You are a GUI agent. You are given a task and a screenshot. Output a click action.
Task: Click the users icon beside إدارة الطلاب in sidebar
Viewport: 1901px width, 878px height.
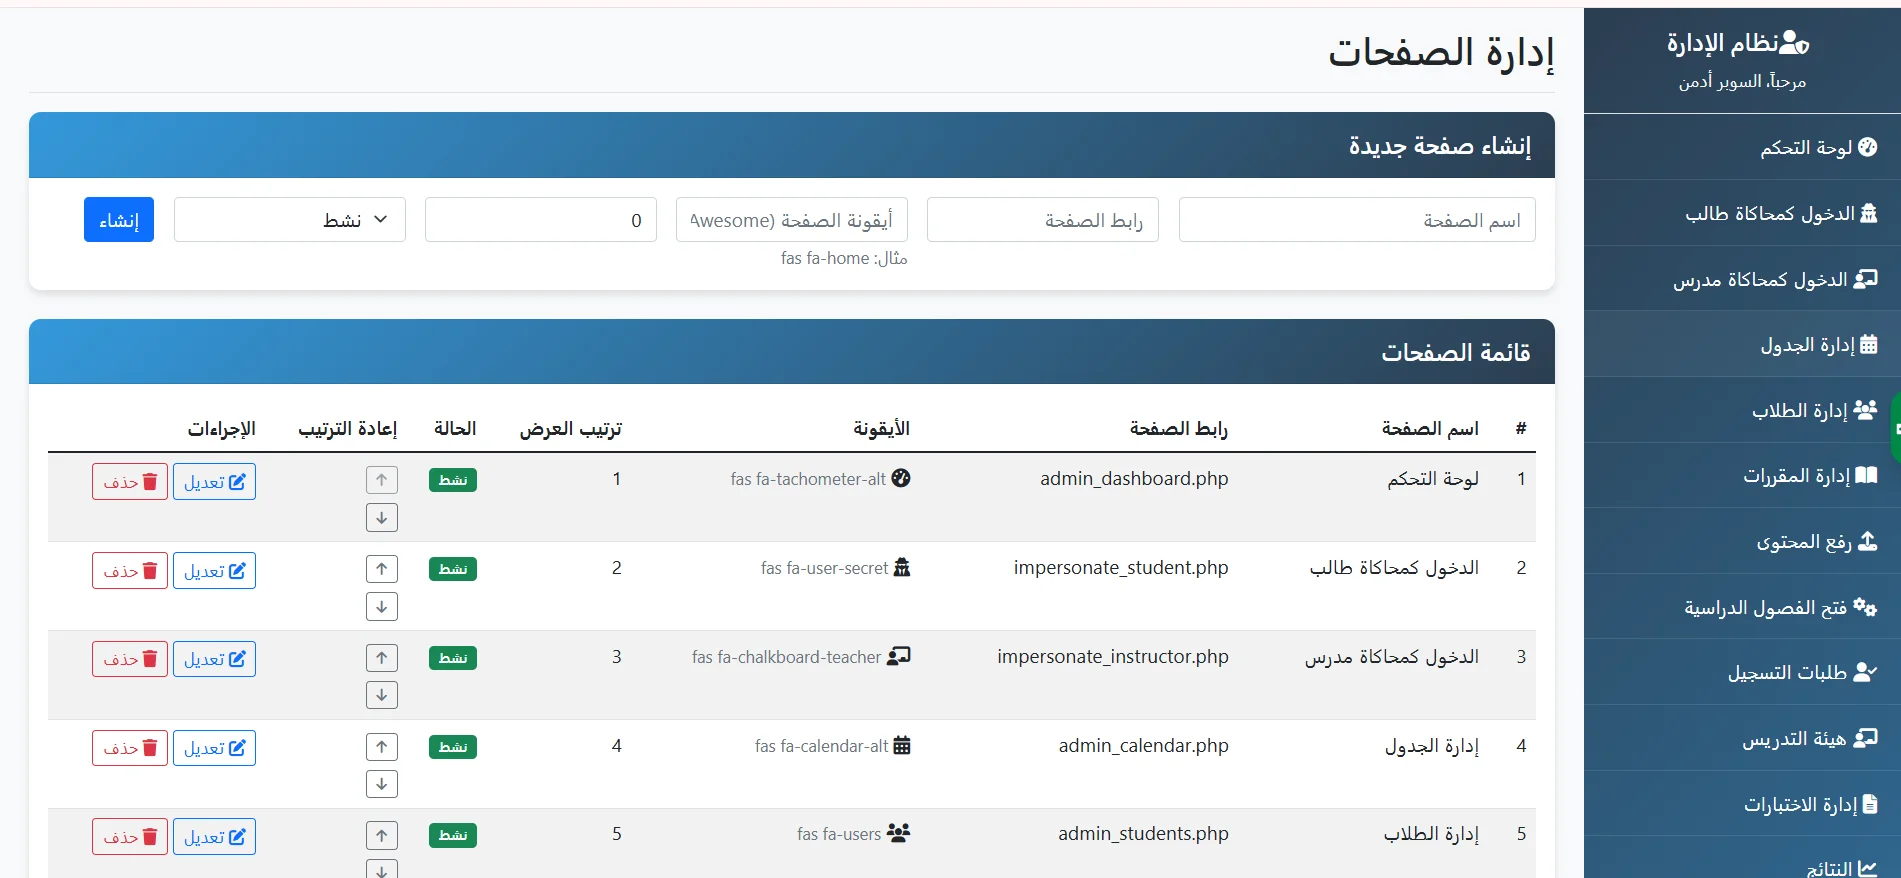tap(1865, 410)
